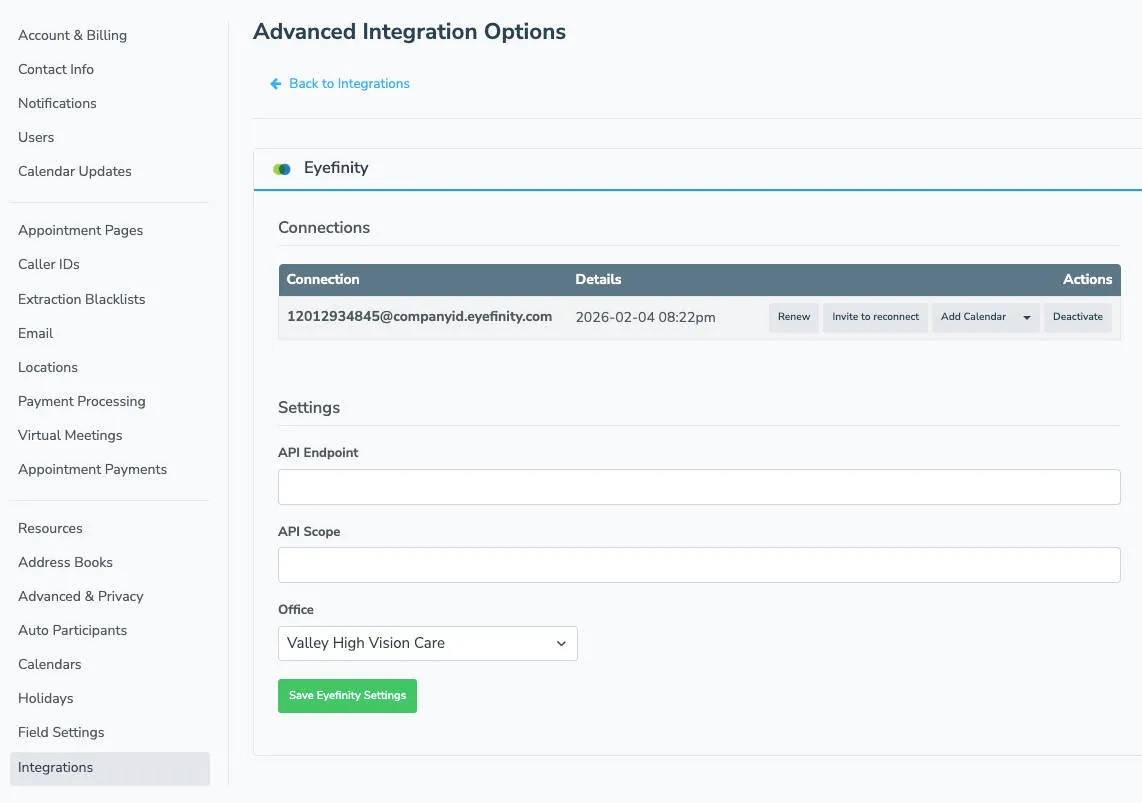Click the Eyefinity logo icon
Image resolution: width=1142 pixels, height=803 pixels.
280,168
